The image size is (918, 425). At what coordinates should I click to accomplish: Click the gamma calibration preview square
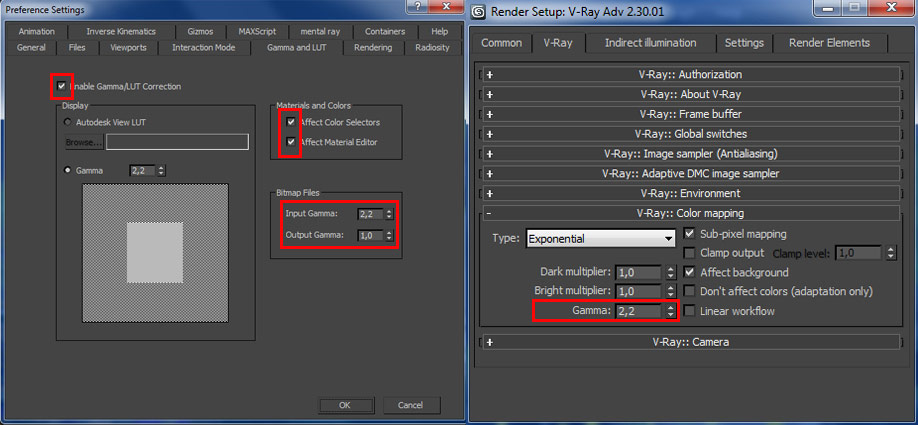(x=155, y=253)
